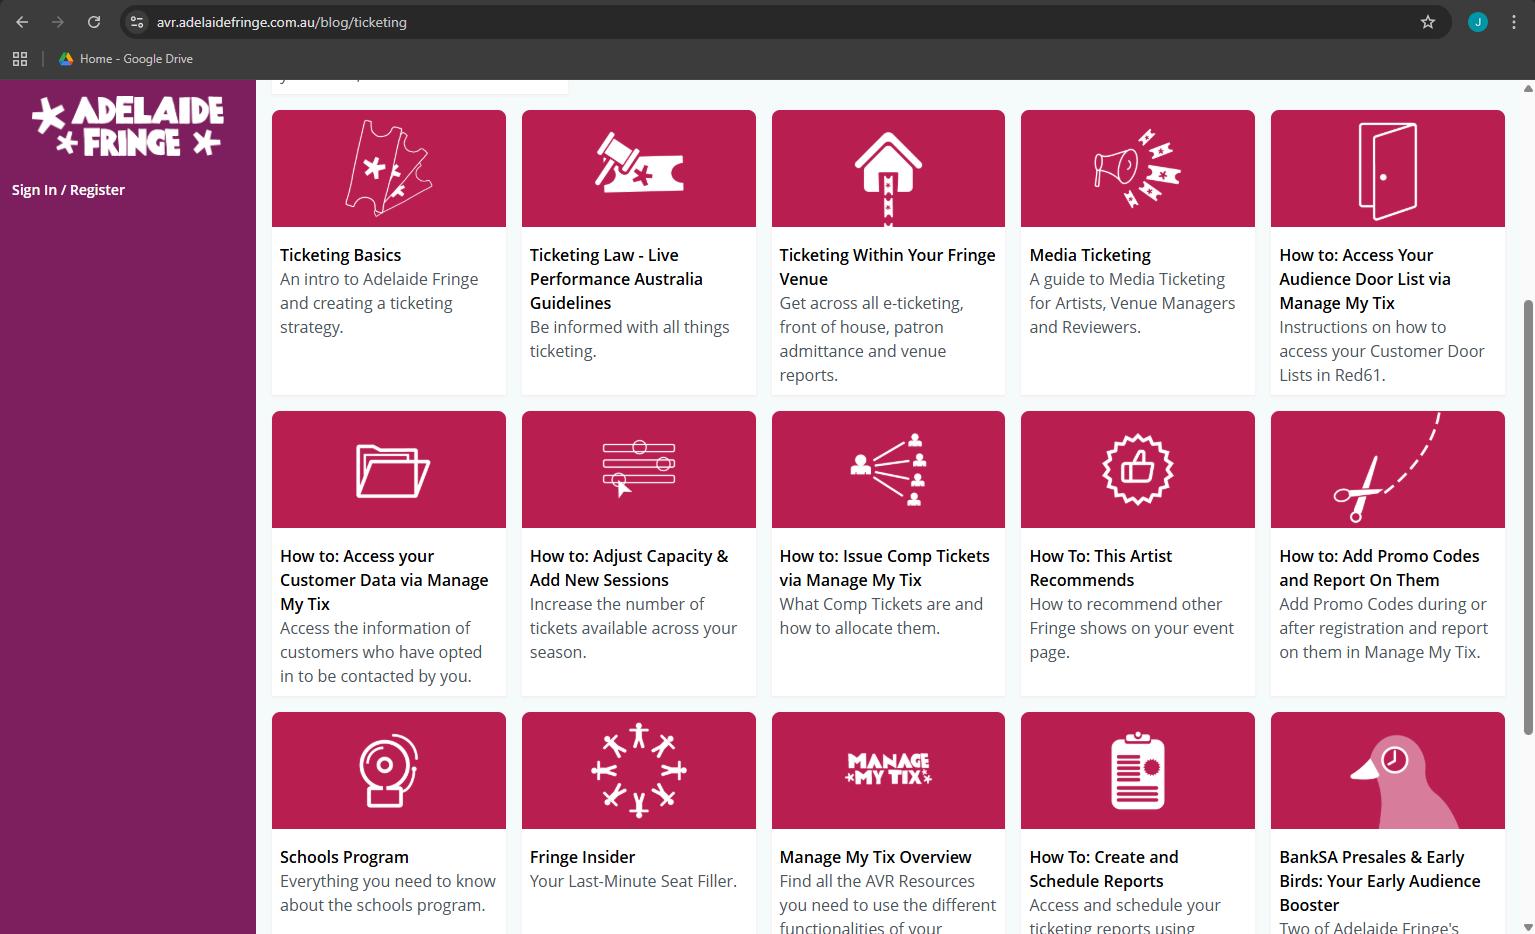
Task: Click the gavel icon for Ticketing Law card
Action: coord(639,161)
